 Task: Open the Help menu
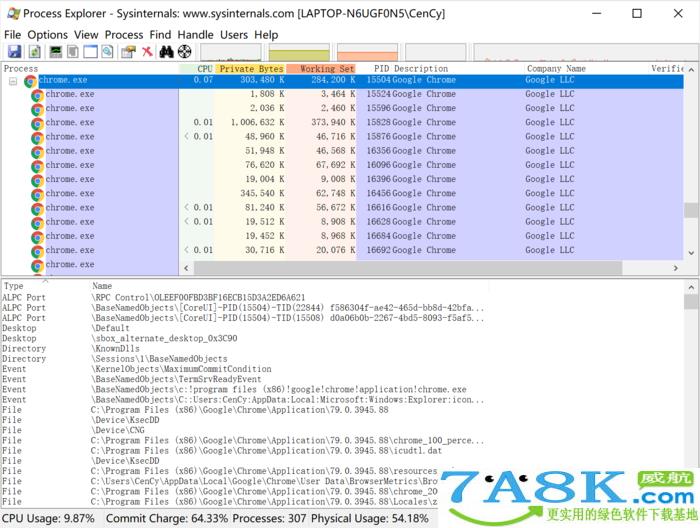coord(266,35)
